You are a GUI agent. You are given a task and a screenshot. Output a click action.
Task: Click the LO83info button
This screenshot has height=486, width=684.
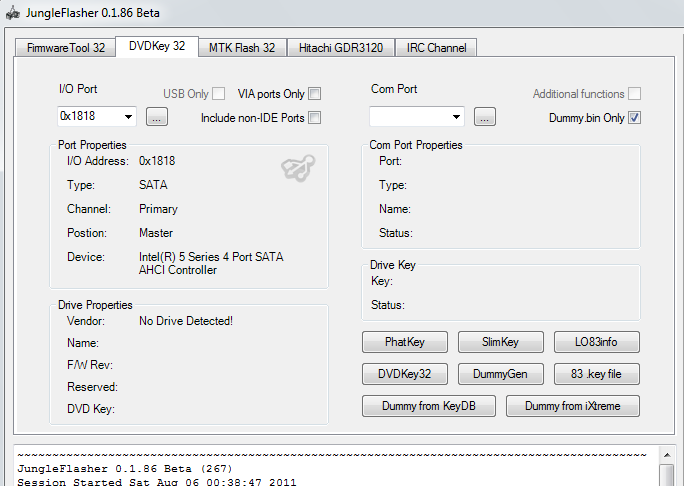596,342
